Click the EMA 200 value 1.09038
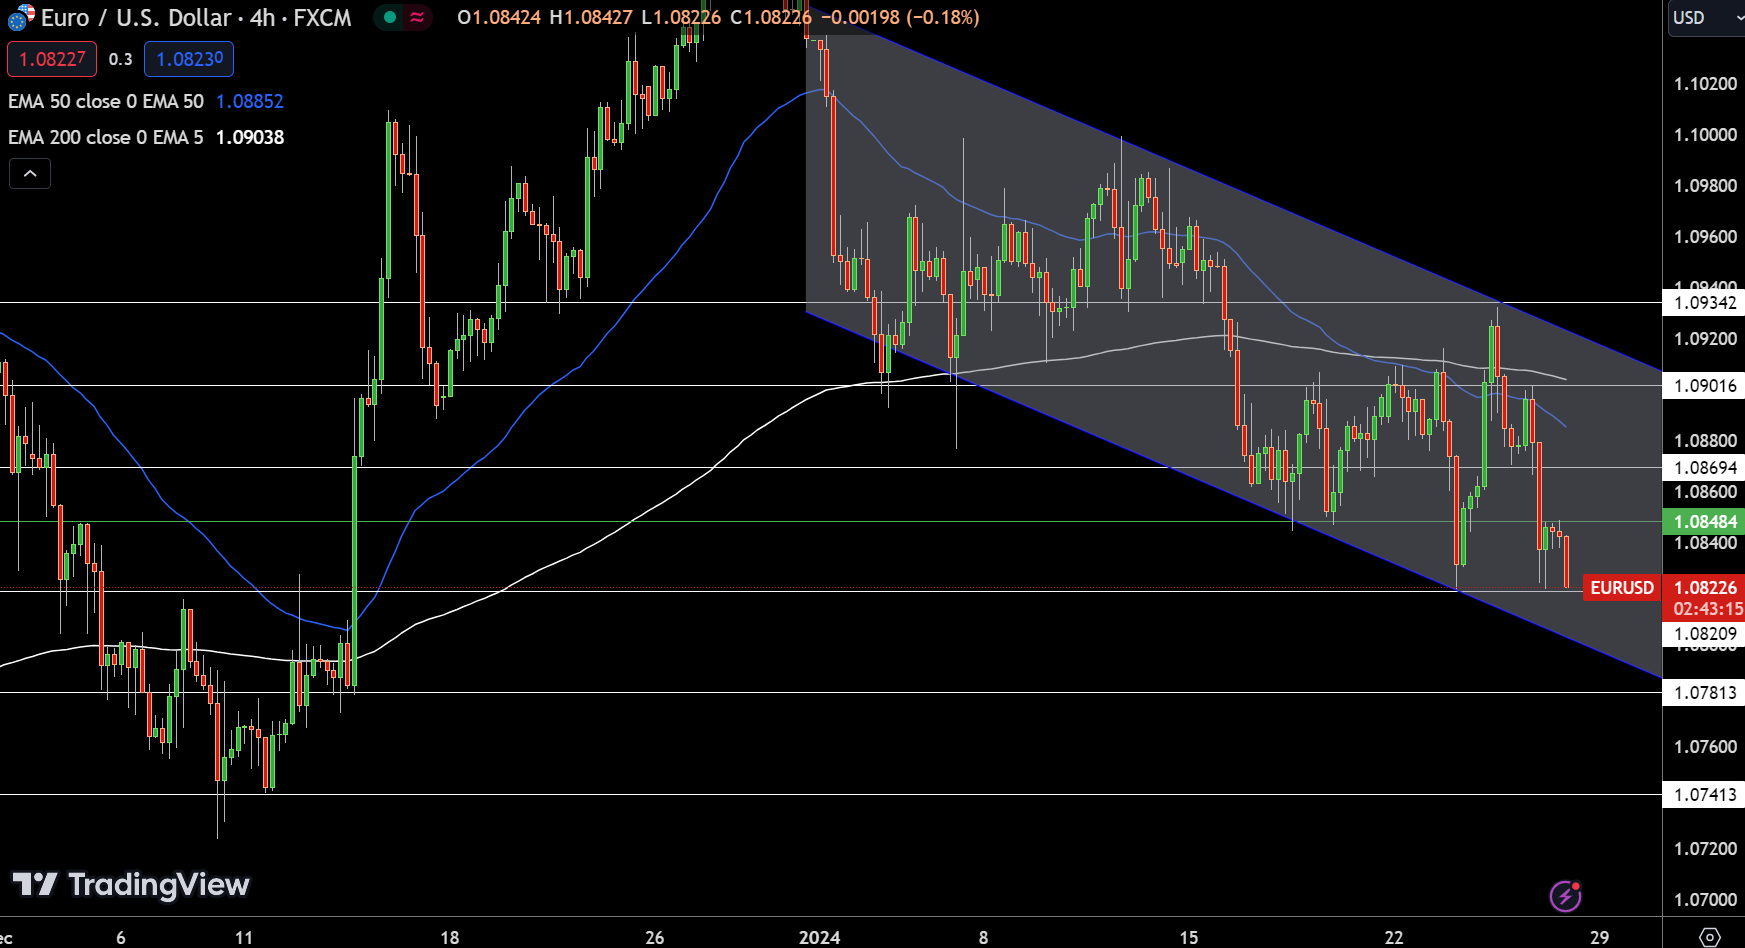 click(x=250, y=137)
